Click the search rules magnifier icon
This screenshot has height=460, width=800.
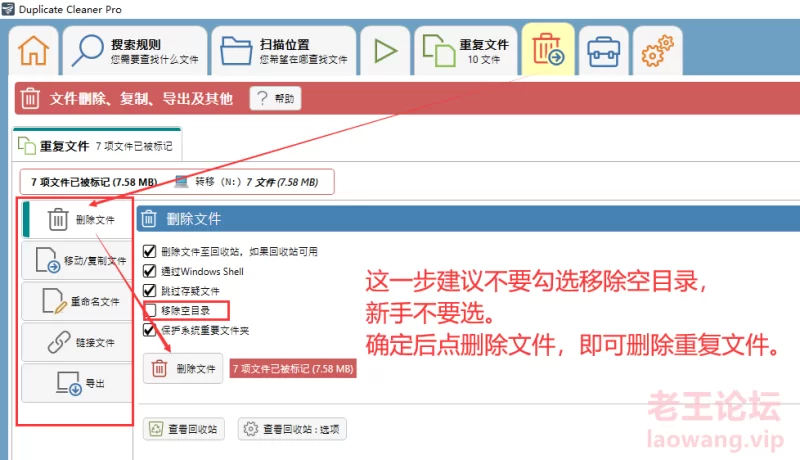pyautogui.click(x=87, y=50)
